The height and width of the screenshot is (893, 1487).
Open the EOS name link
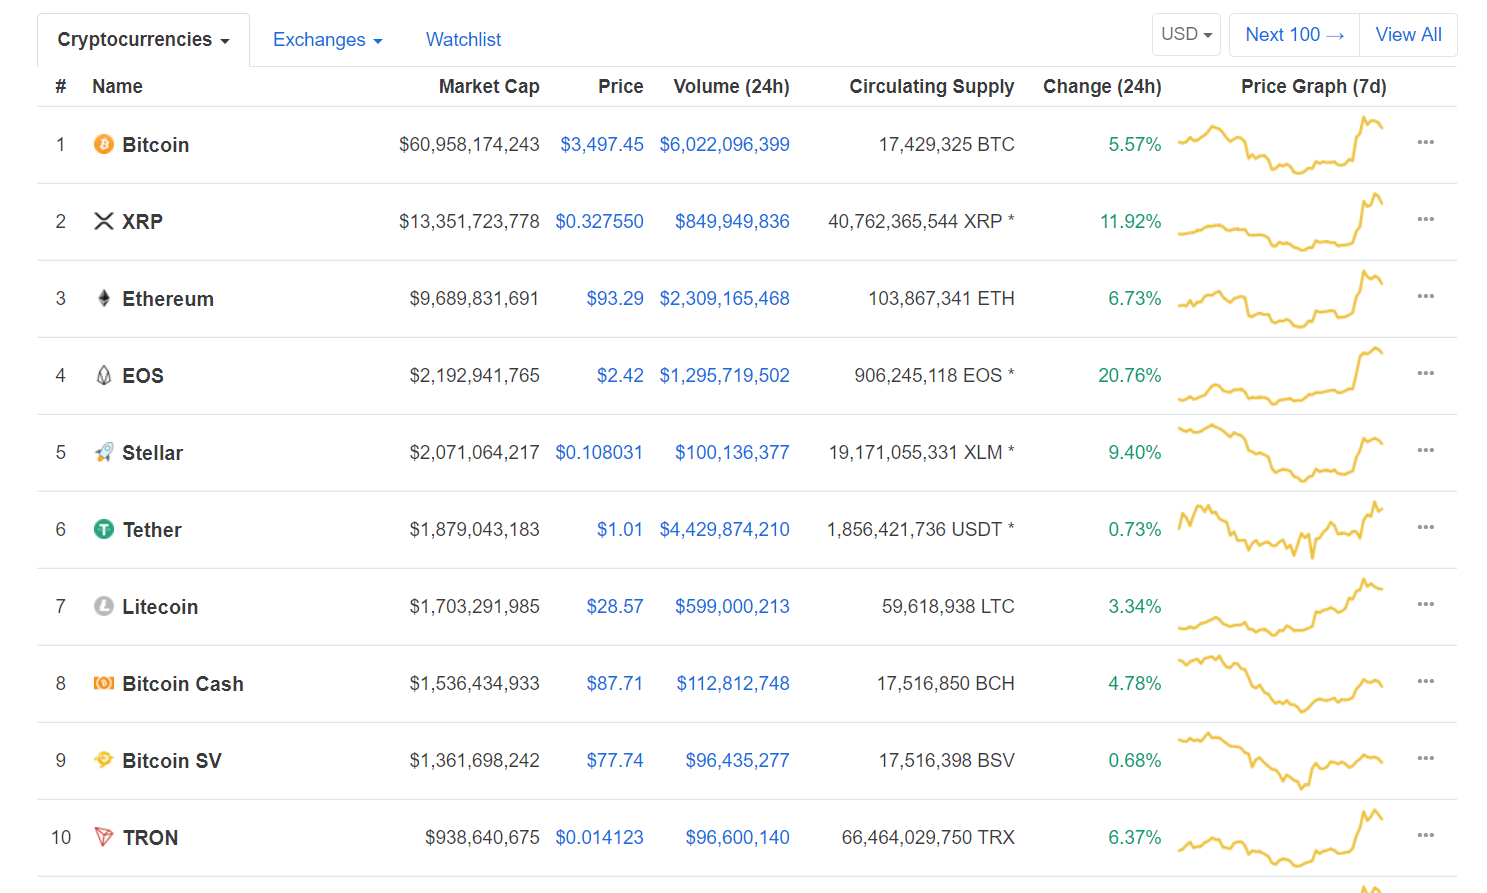(143, 376)
